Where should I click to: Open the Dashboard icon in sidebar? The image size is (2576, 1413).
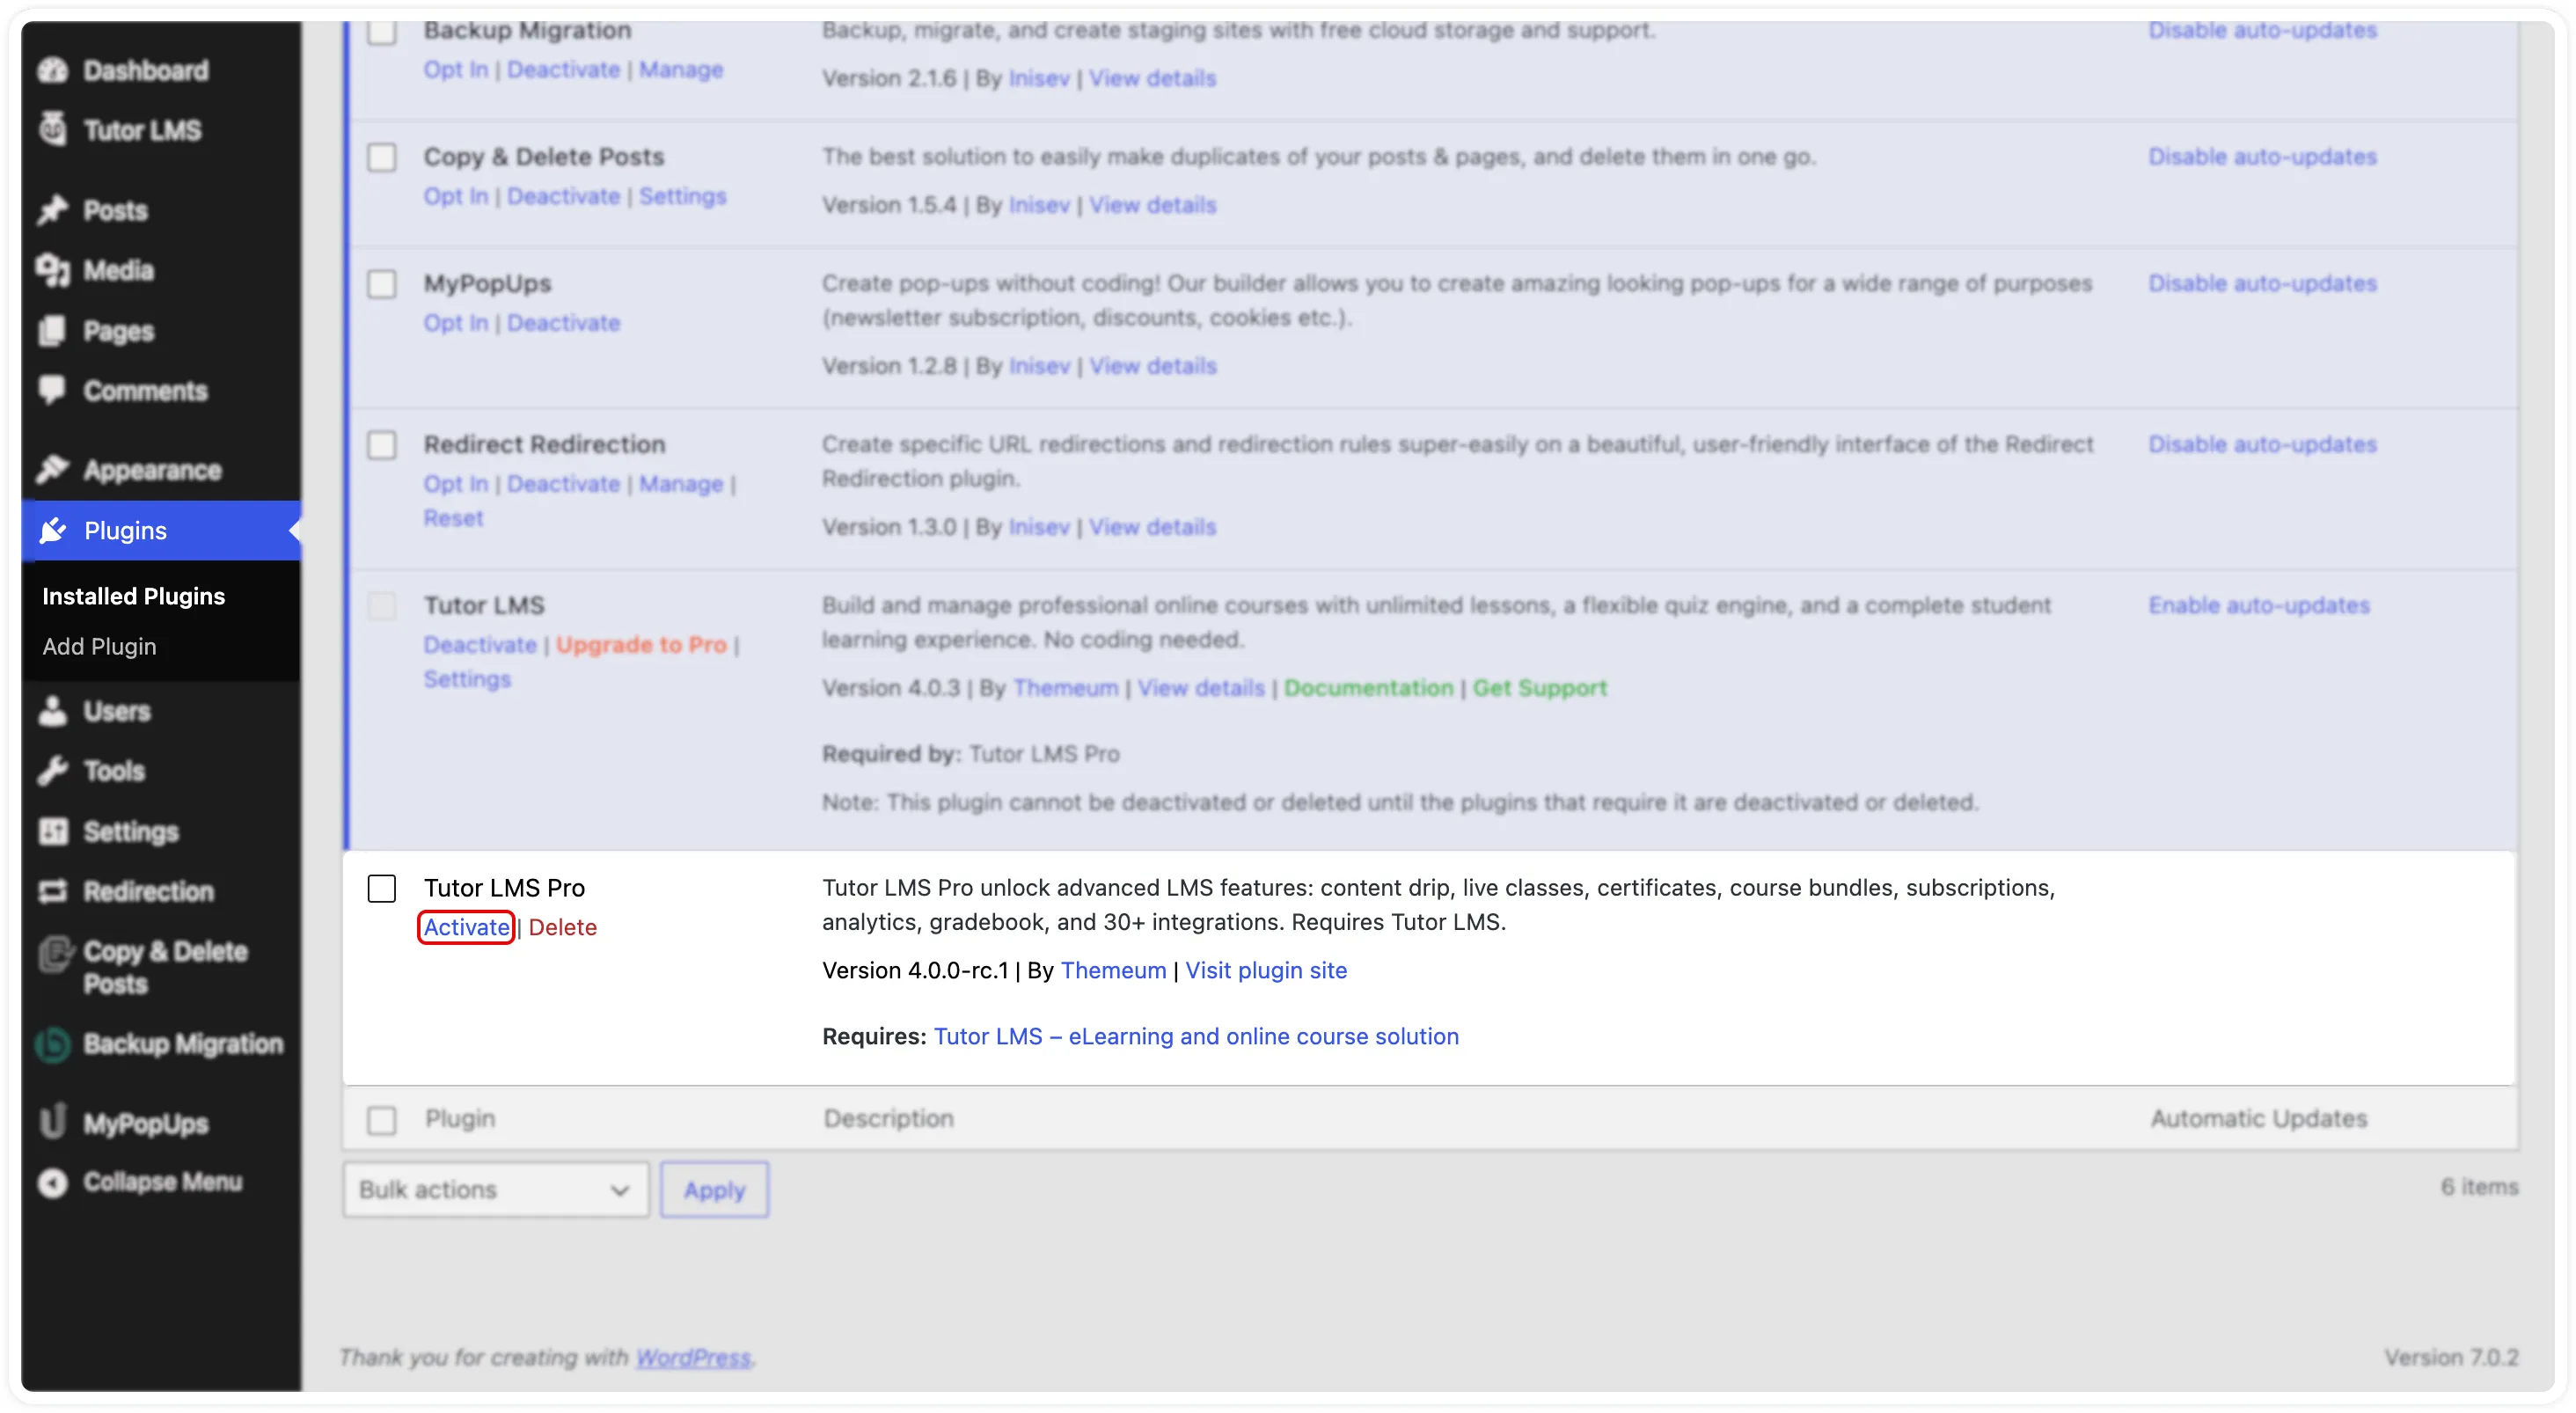[x=52, y=70]
